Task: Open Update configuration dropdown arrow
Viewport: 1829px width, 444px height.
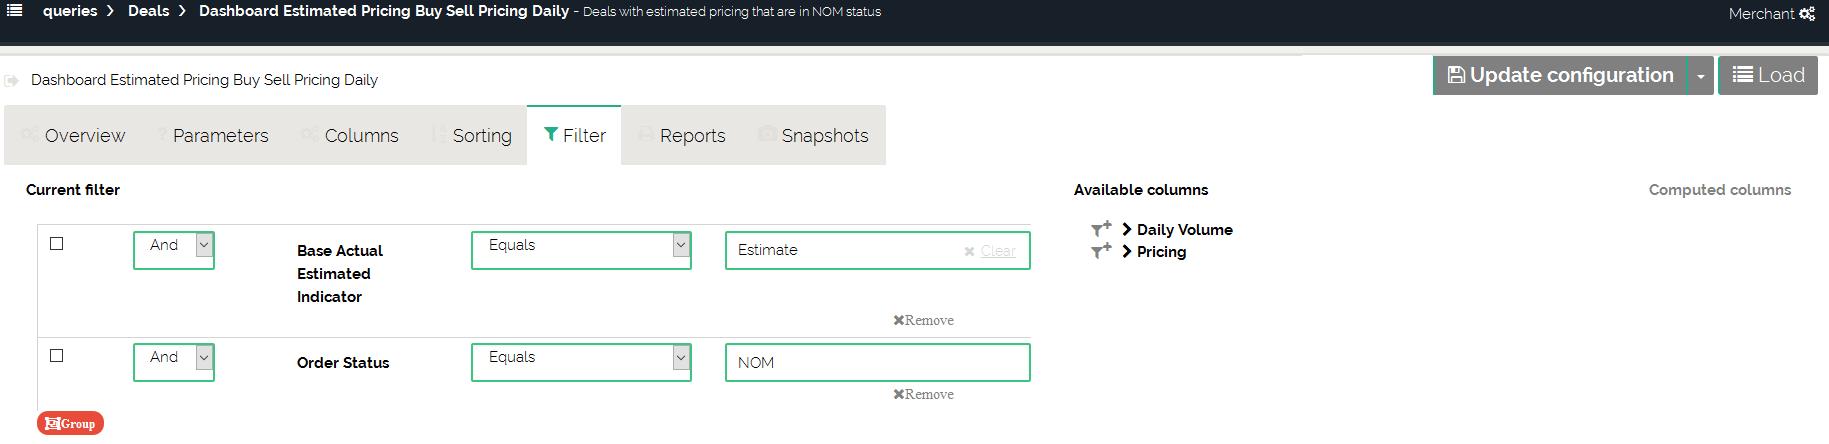Action: coord(1700,76)
